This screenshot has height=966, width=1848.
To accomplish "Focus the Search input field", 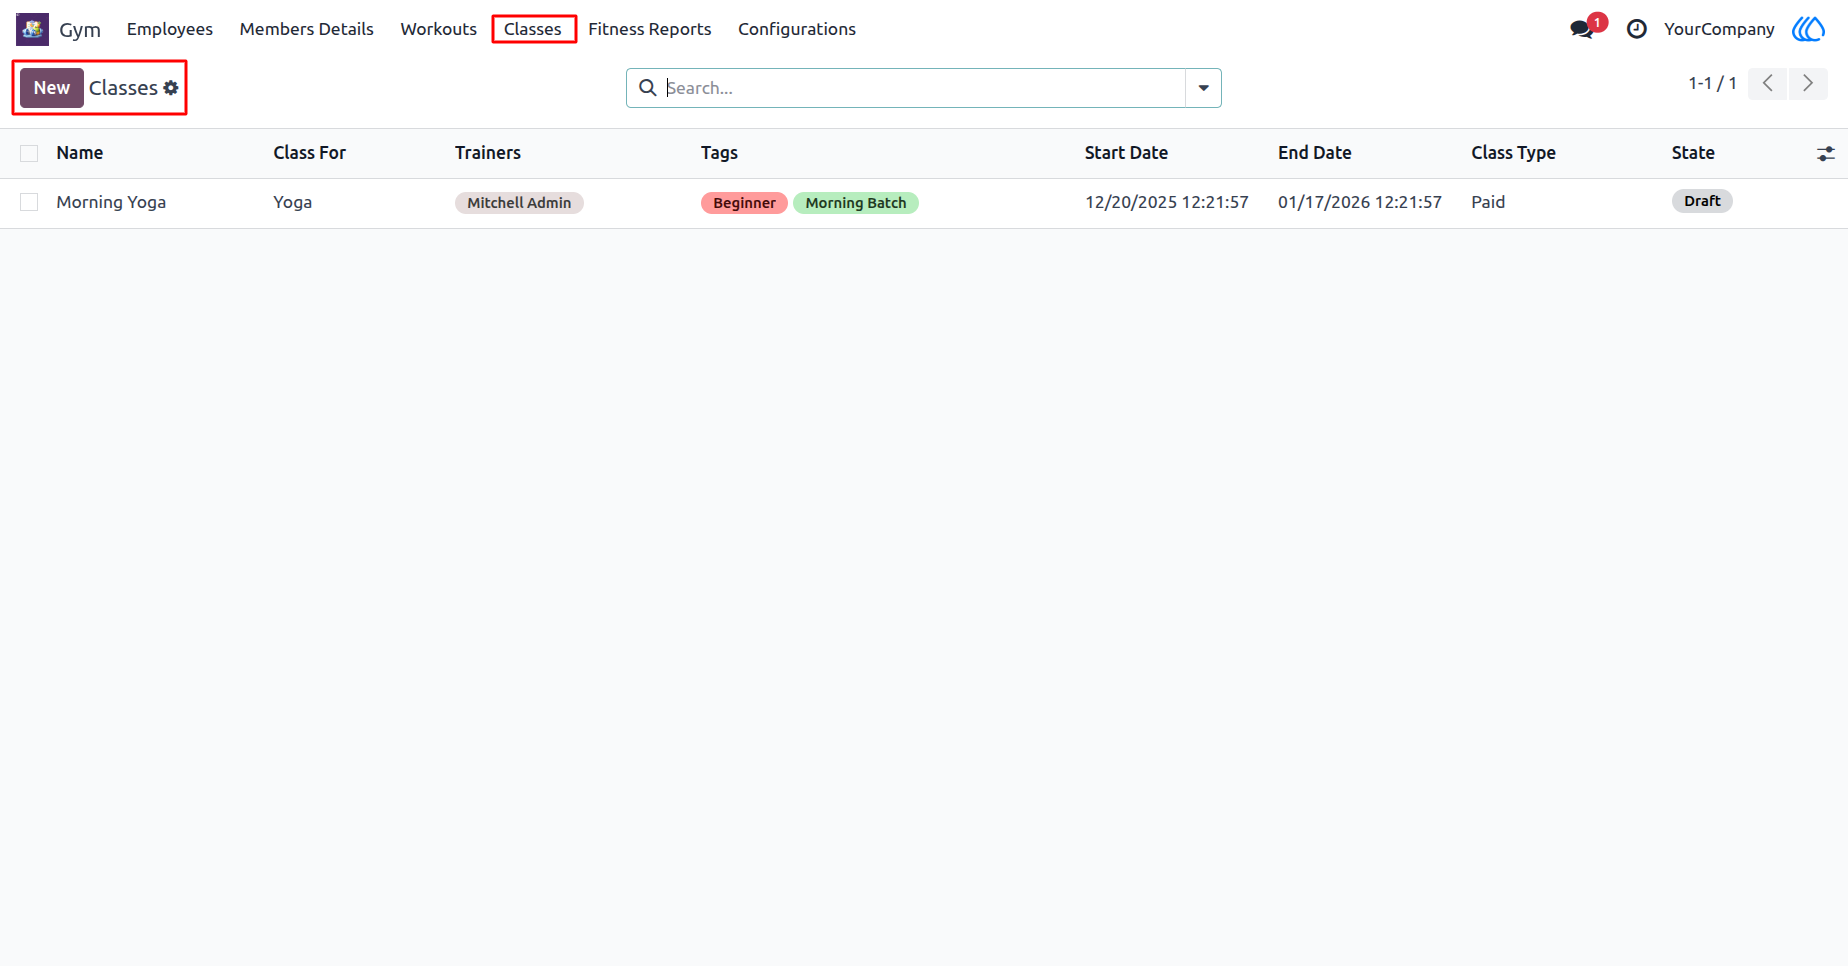I will (x=924, y=88).
